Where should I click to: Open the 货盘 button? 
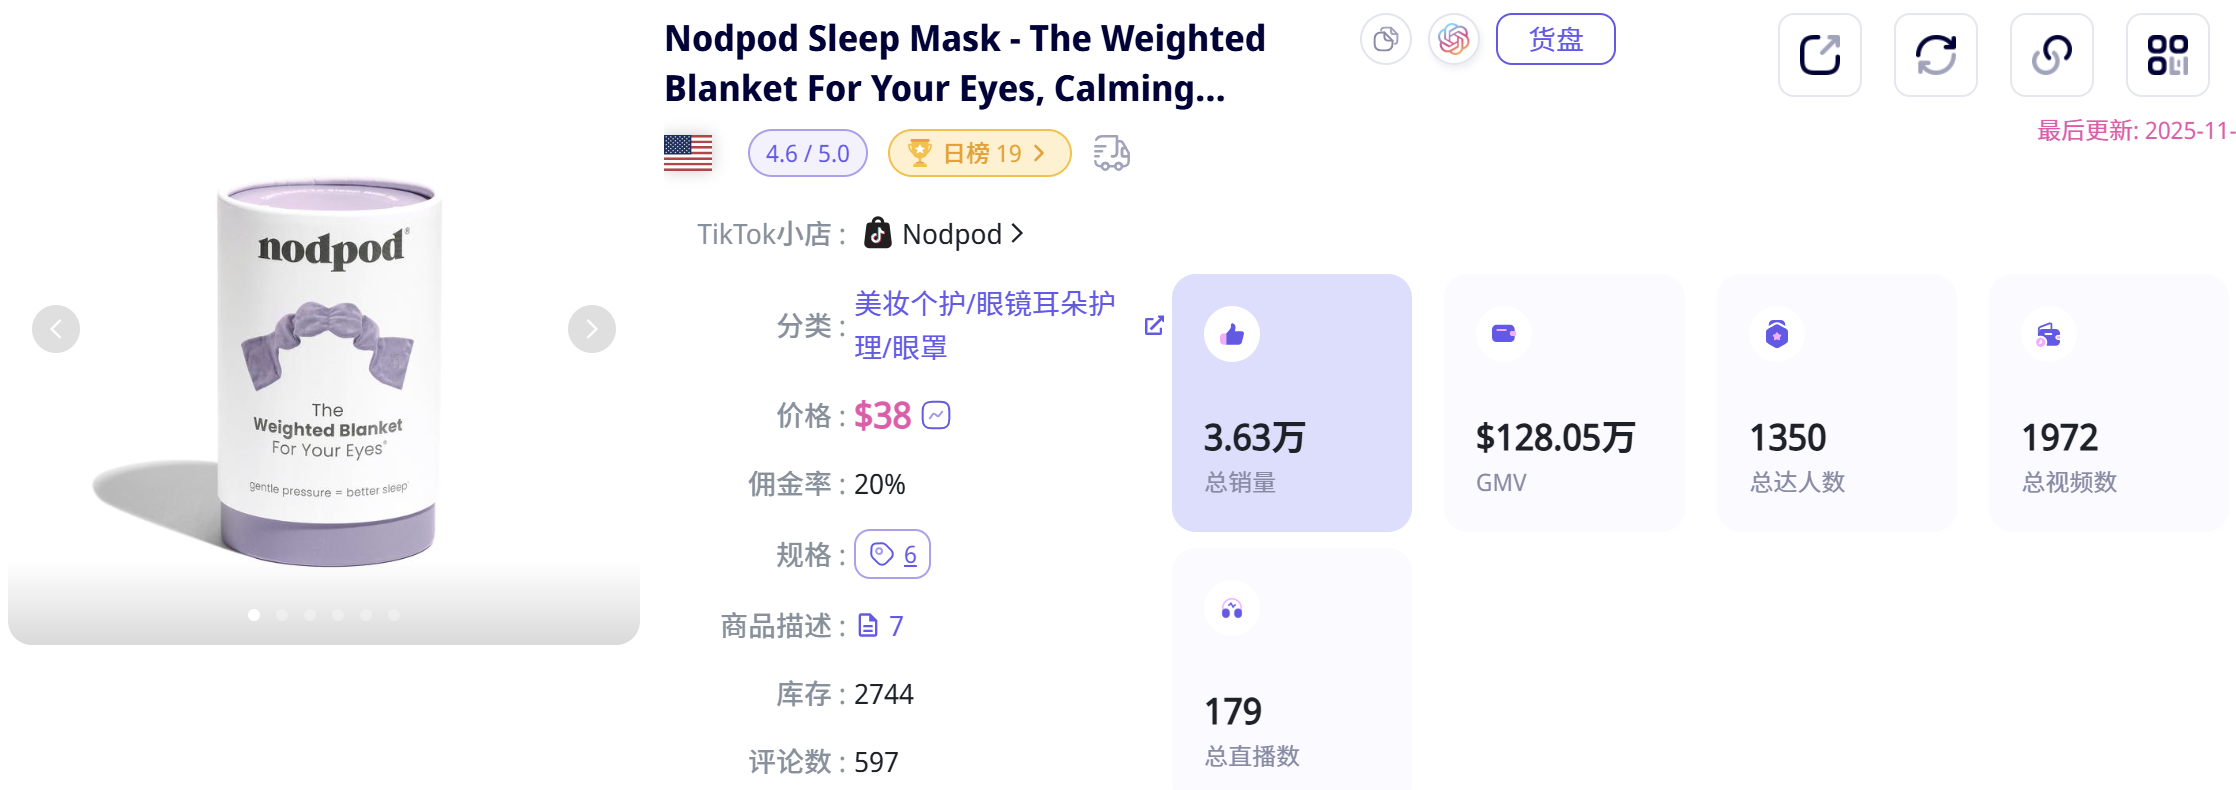[1556, 39]
